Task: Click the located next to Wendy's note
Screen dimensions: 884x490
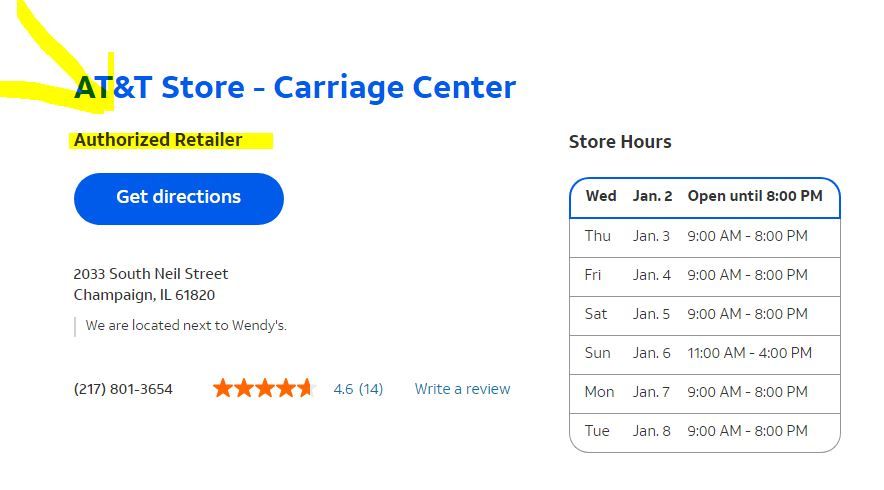Action: pyautogui.click(x=186, y=326)
